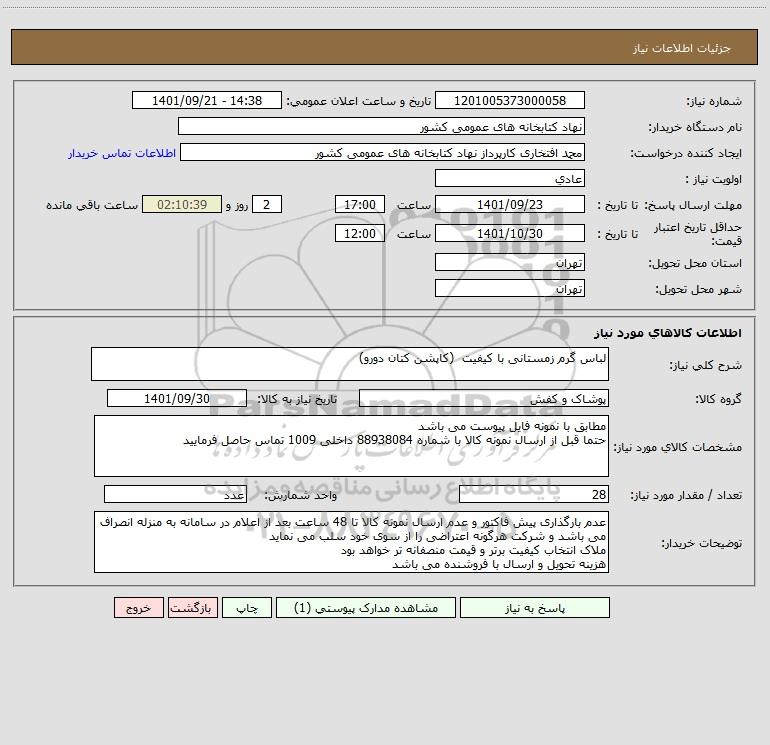Click deadline time field 17:00
The image size is (770, 745).
pos(359,205)
